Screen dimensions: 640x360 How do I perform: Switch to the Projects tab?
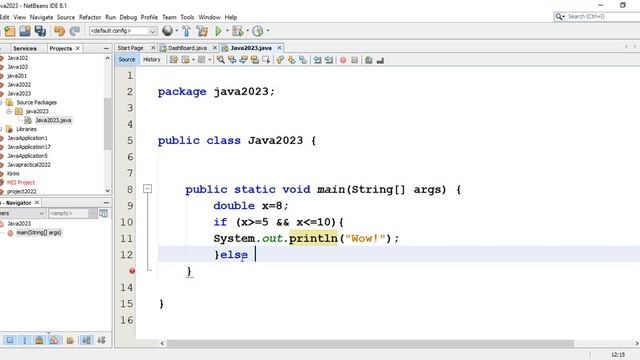pos(60,48)
